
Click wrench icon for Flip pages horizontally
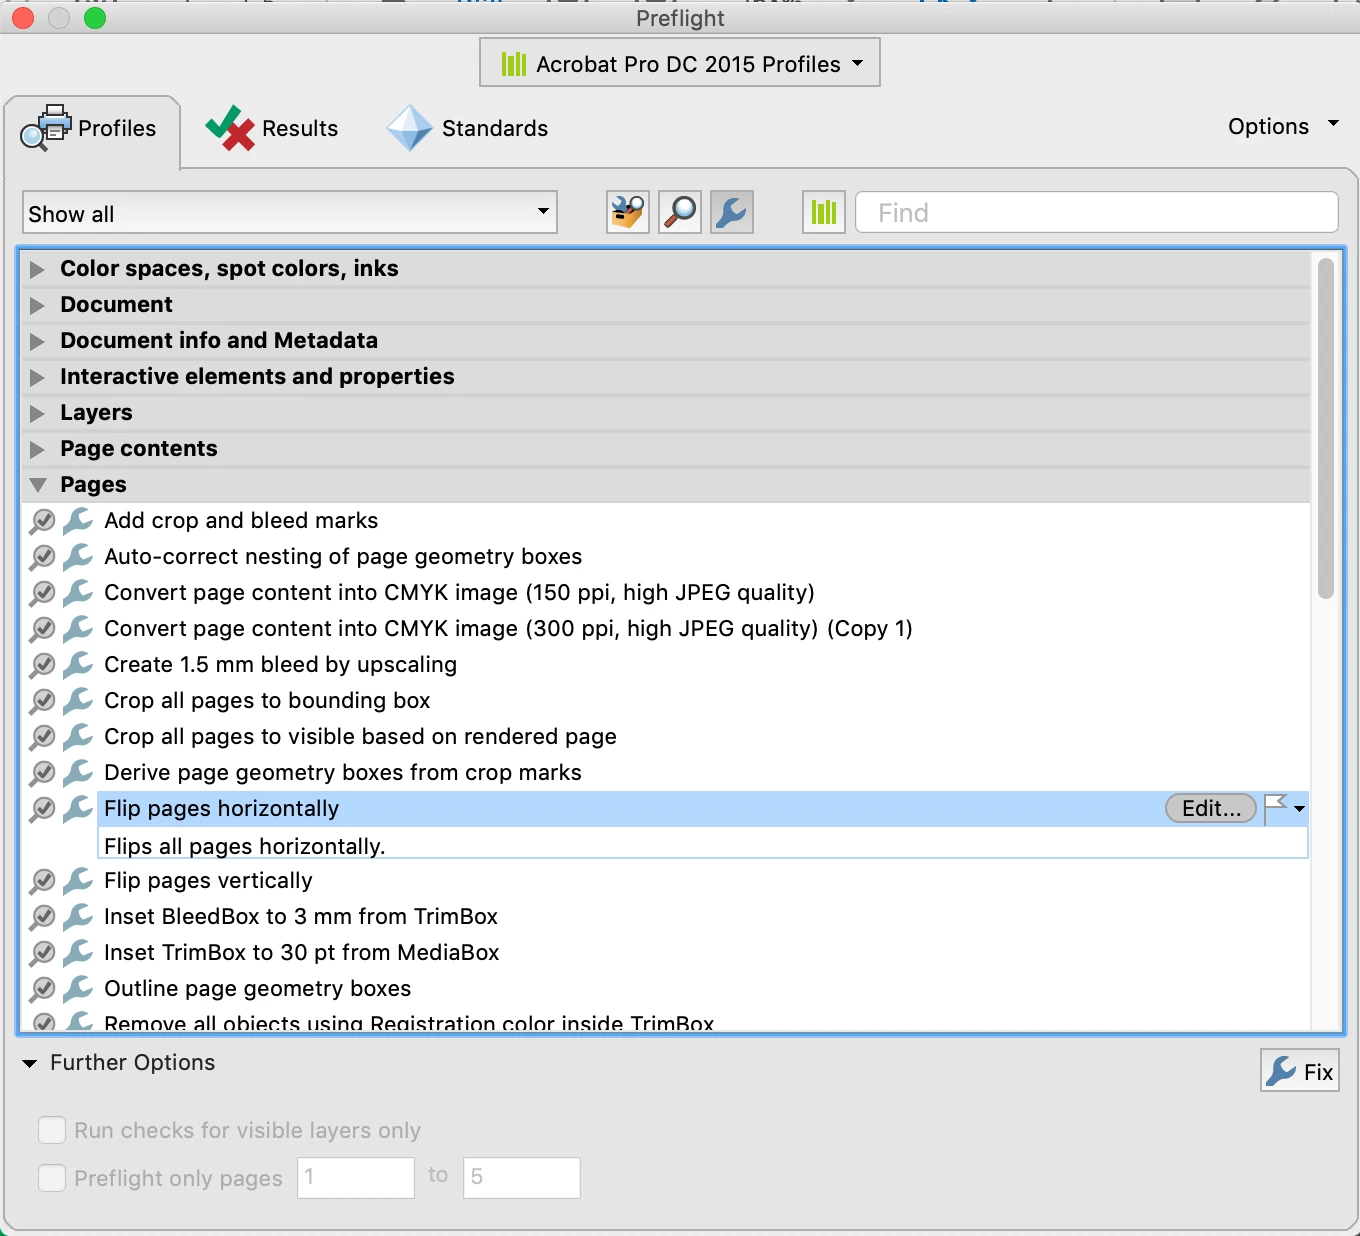tap(78, 808)
